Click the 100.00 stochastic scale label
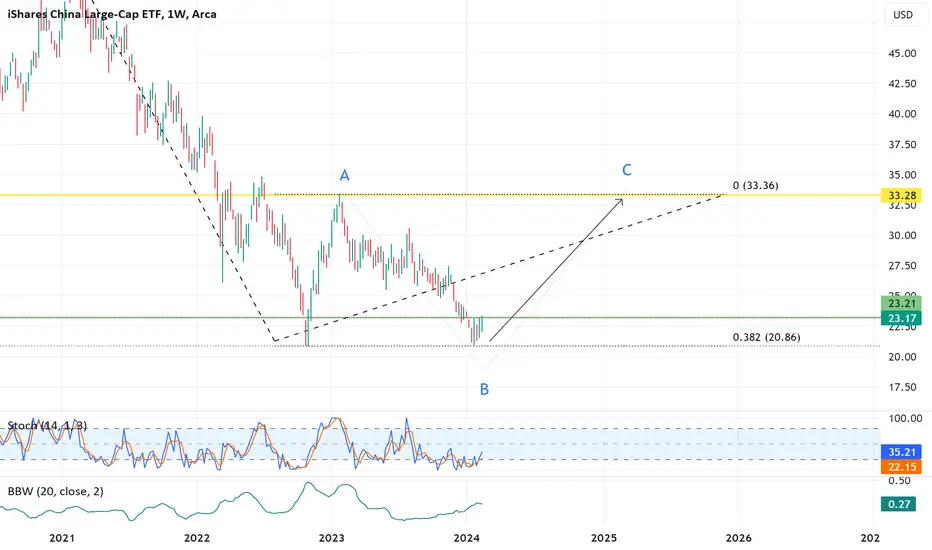This screenshot has height=550, width=932. [x=905, y=419]
